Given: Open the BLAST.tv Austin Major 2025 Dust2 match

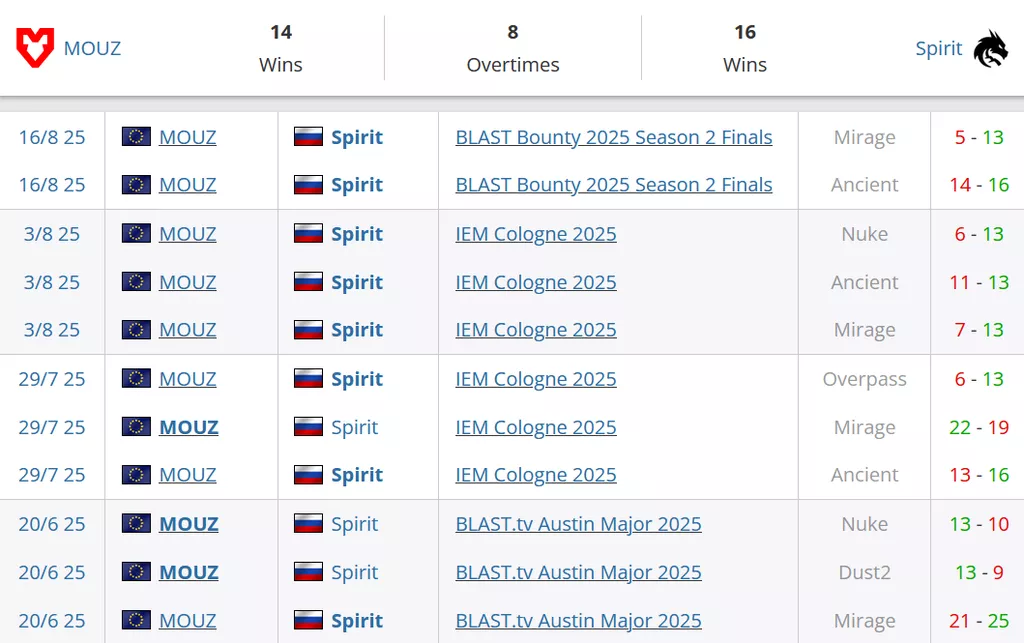Looking at the screenshot, I should click(x=578, y=572).
